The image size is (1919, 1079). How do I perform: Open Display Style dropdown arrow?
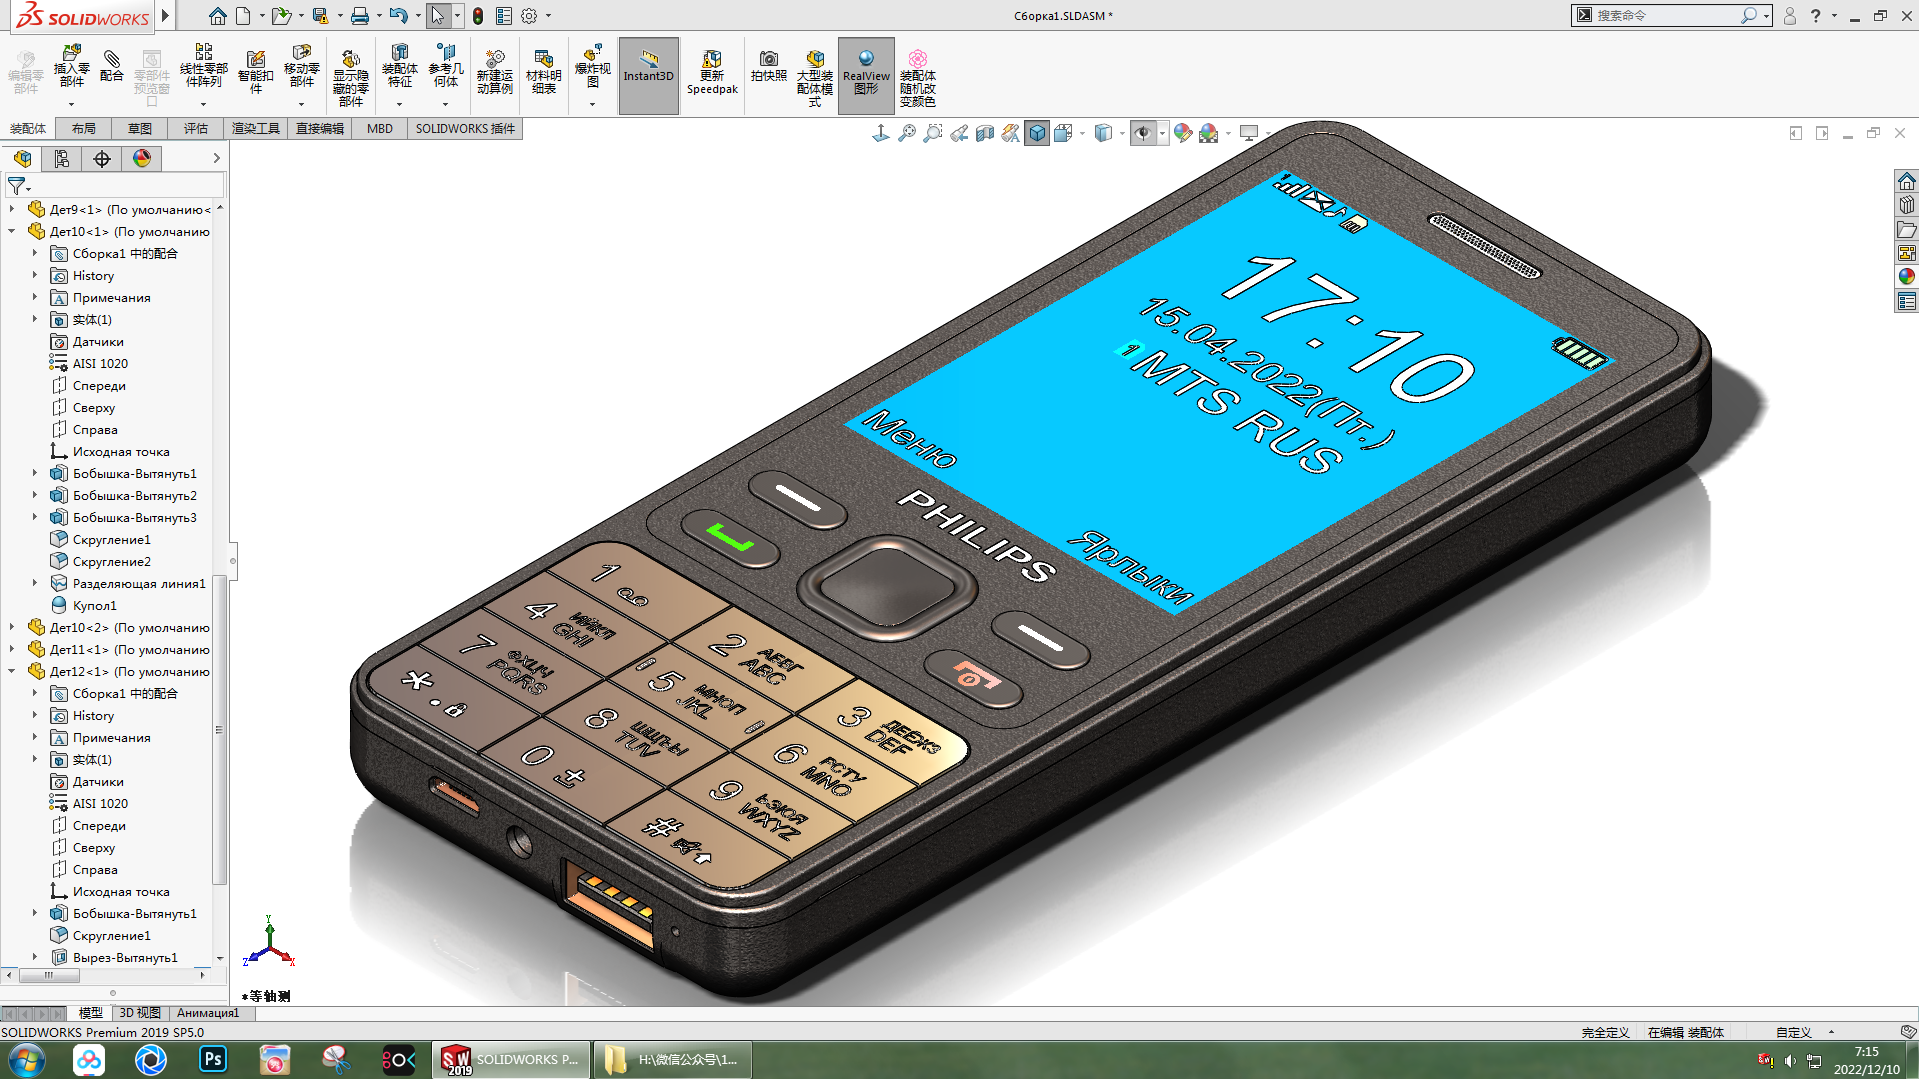[1122, 133]
